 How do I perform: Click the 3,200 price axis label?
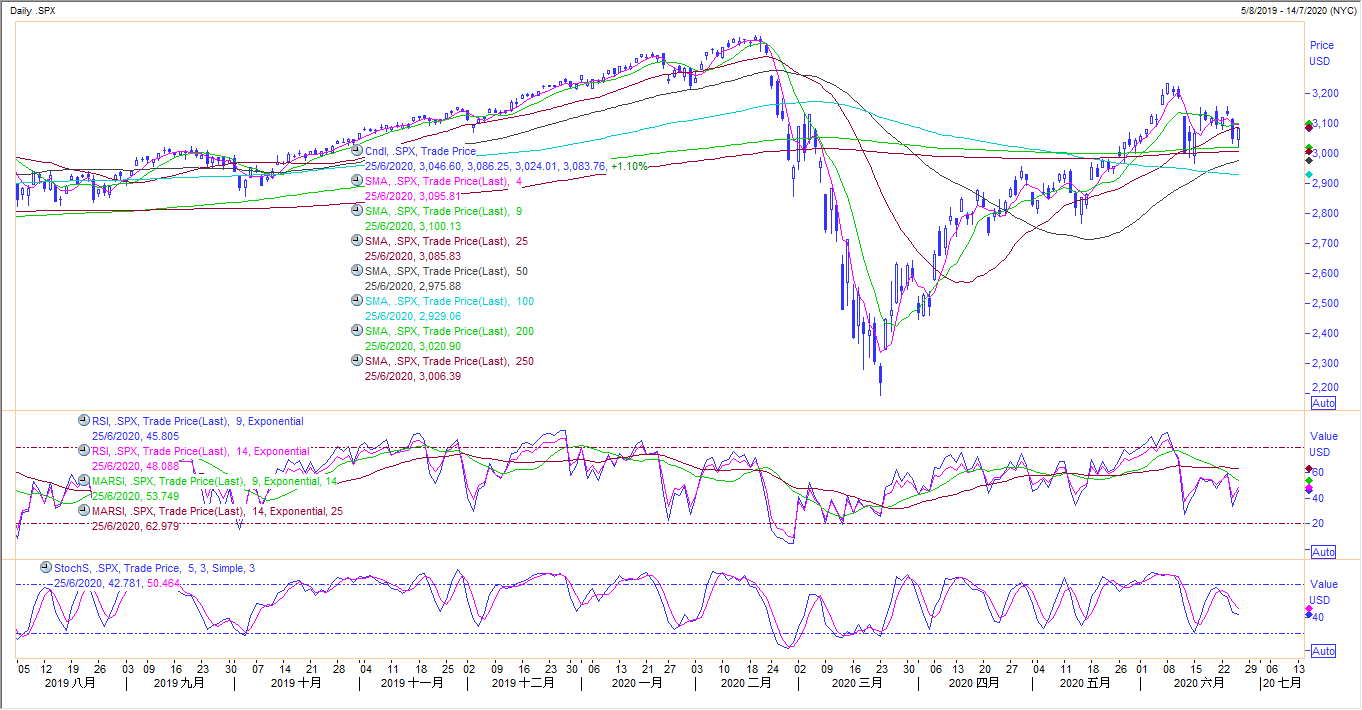[x=1323, y=93]
